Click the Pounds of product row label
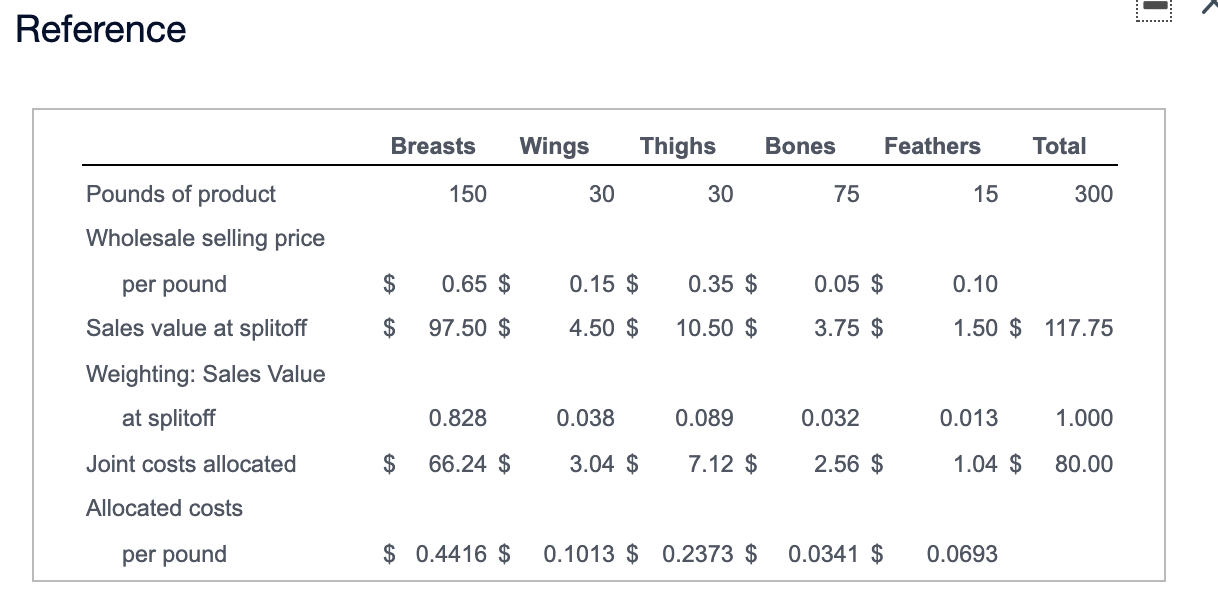The height and width of the screenshot is (614, 1218). tap(180, 194)
